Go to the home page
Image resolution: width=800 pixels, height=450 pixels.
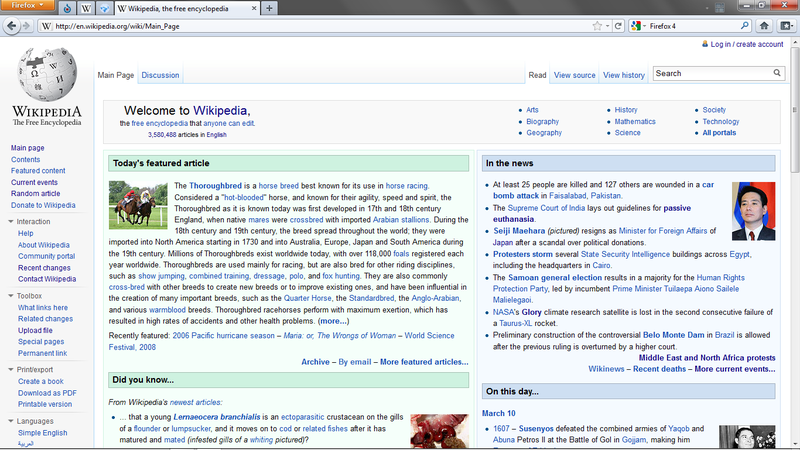click(764, 26)
